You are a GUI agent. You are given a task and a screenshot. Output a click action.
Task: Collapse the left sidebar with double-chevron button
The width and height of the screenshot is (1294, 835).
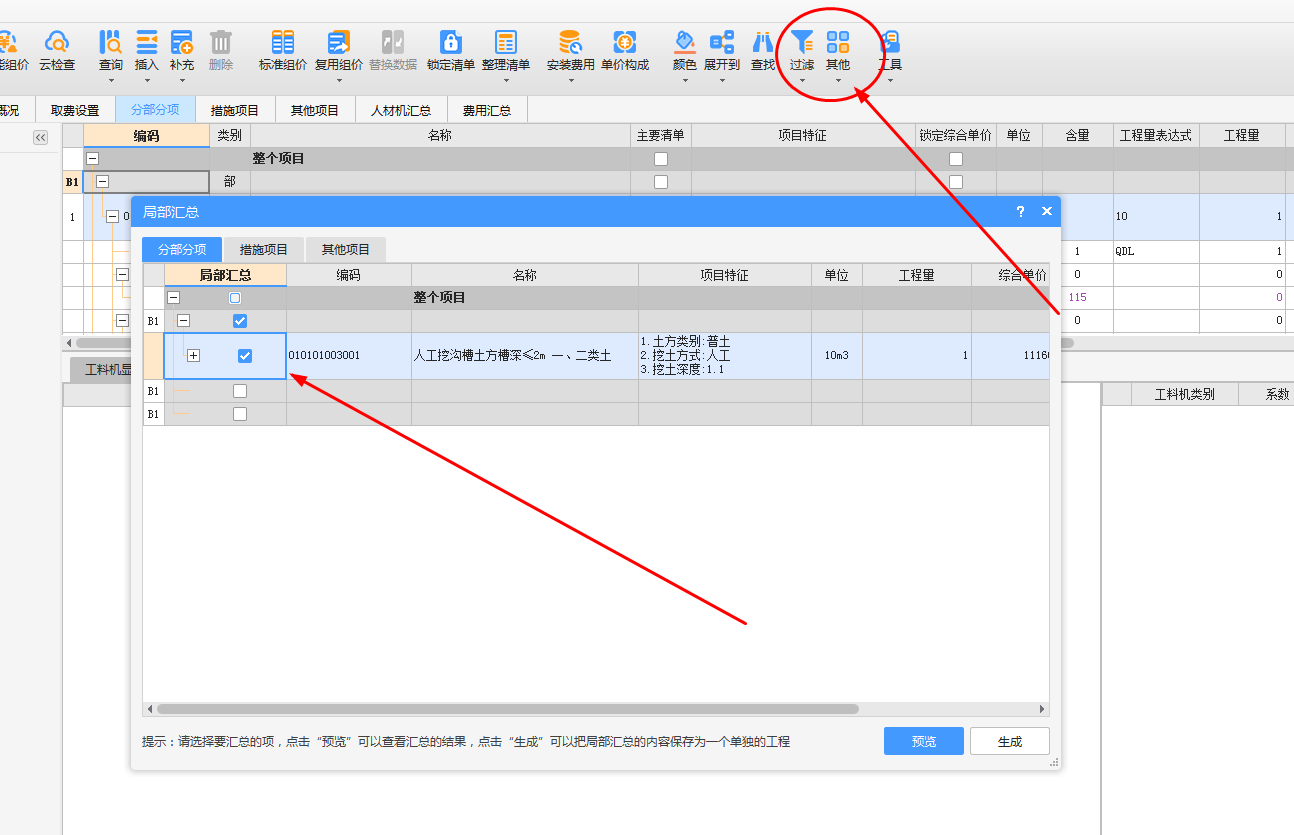pyautogui.click(x=41, y=138)
